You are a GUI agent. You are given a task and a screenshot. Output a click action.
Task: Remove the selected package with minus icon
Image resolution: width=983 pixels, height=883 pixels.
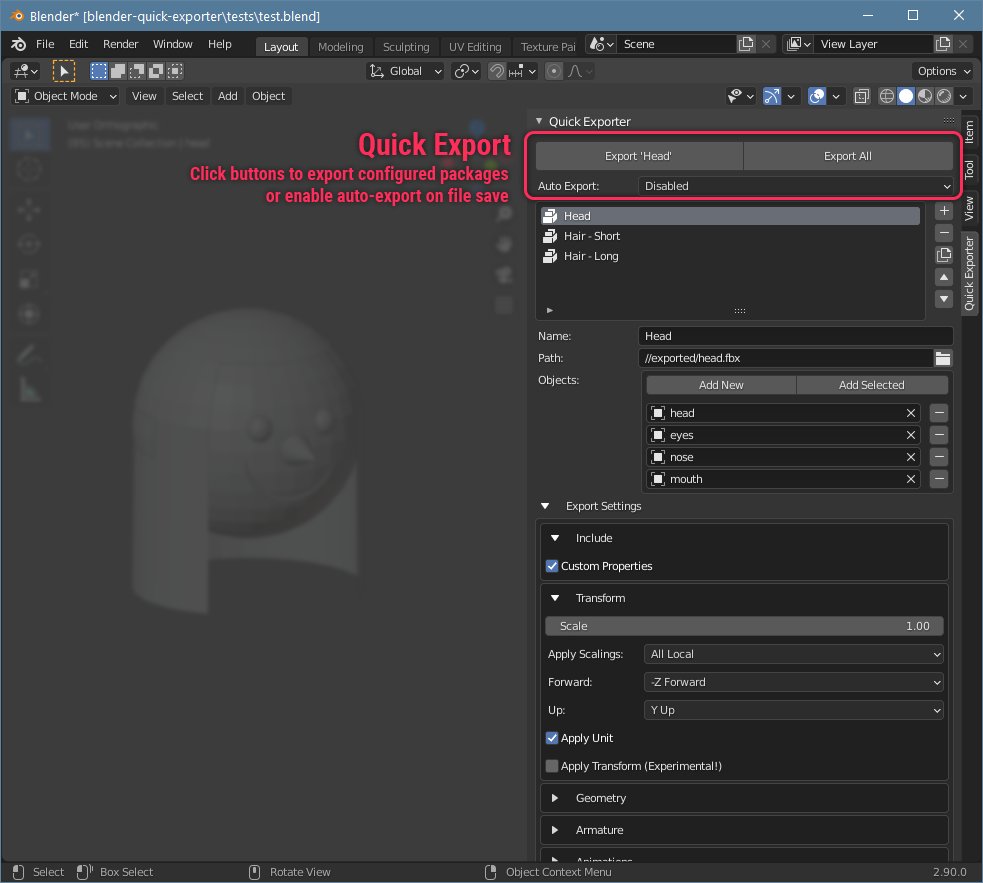944,233
